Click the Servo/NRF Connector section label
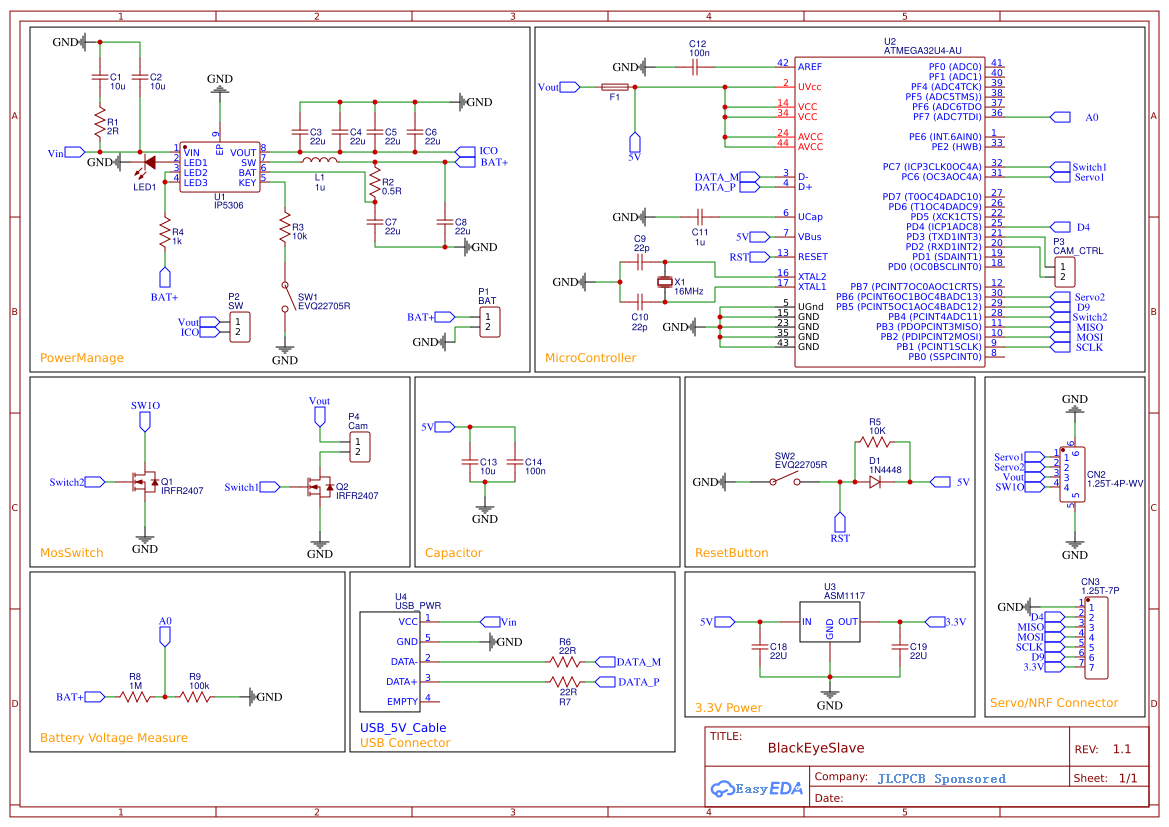 pos(1057,702)
